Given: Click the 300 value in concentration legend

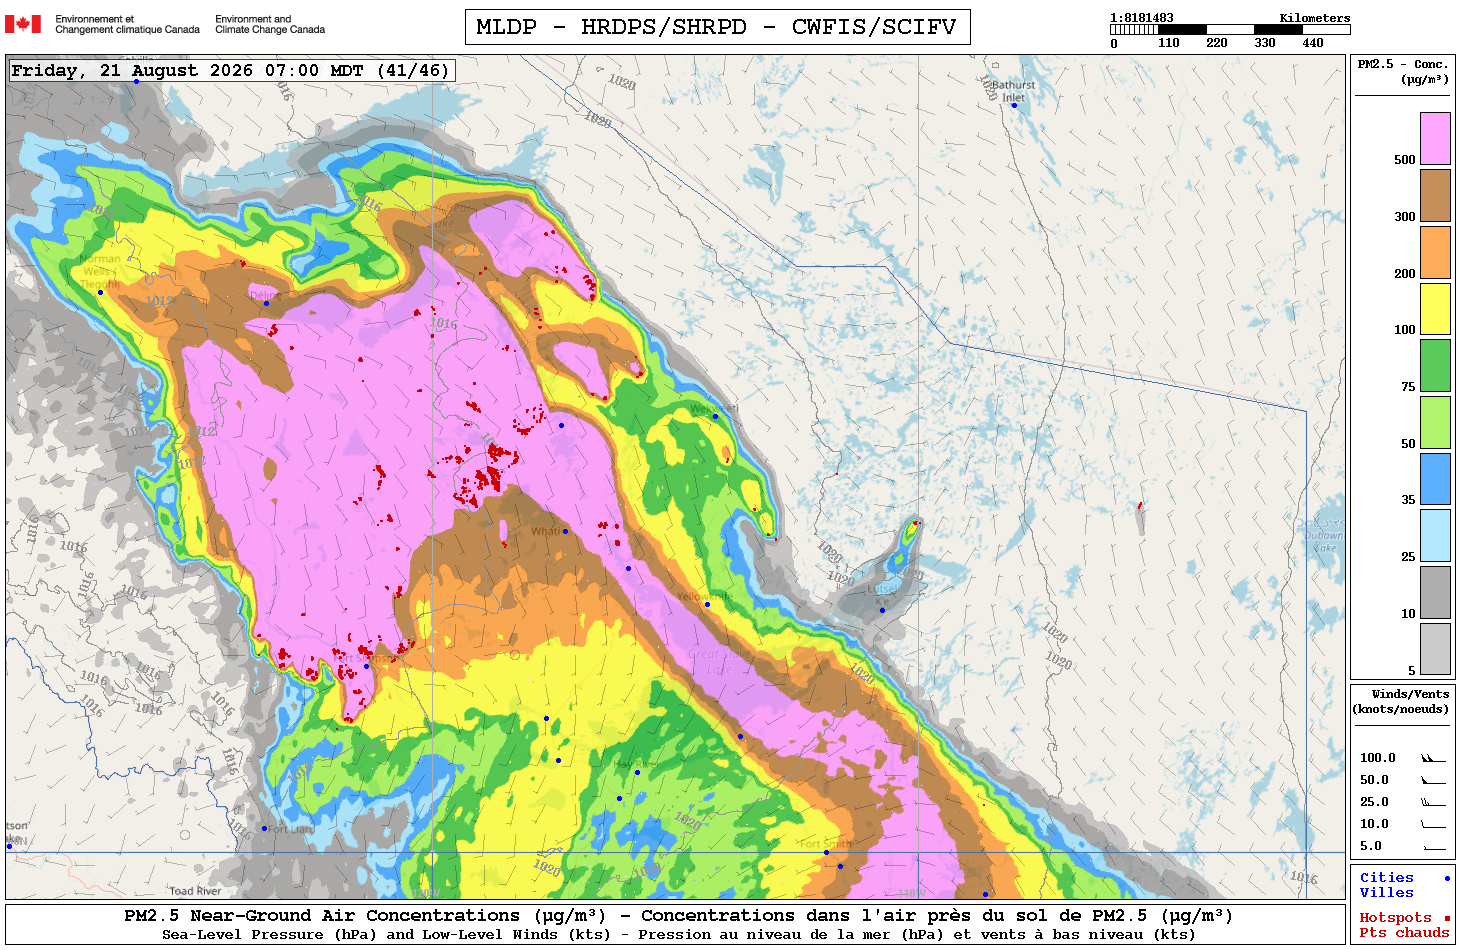Looking at the screenshot, I should point(1404,217).
